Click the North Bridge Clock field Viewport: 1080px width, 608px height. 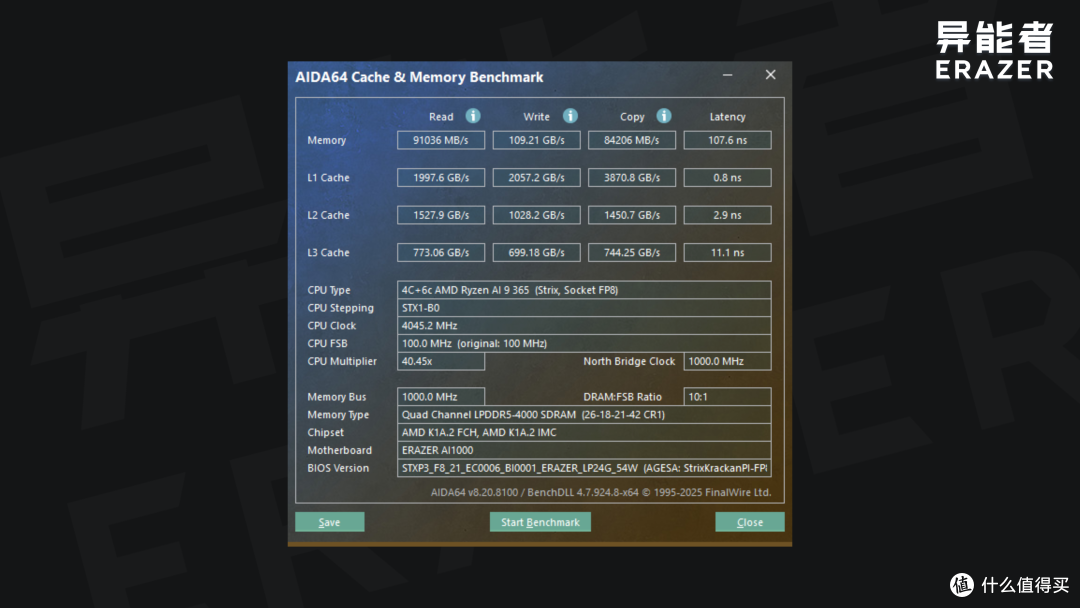pos(727,361)
